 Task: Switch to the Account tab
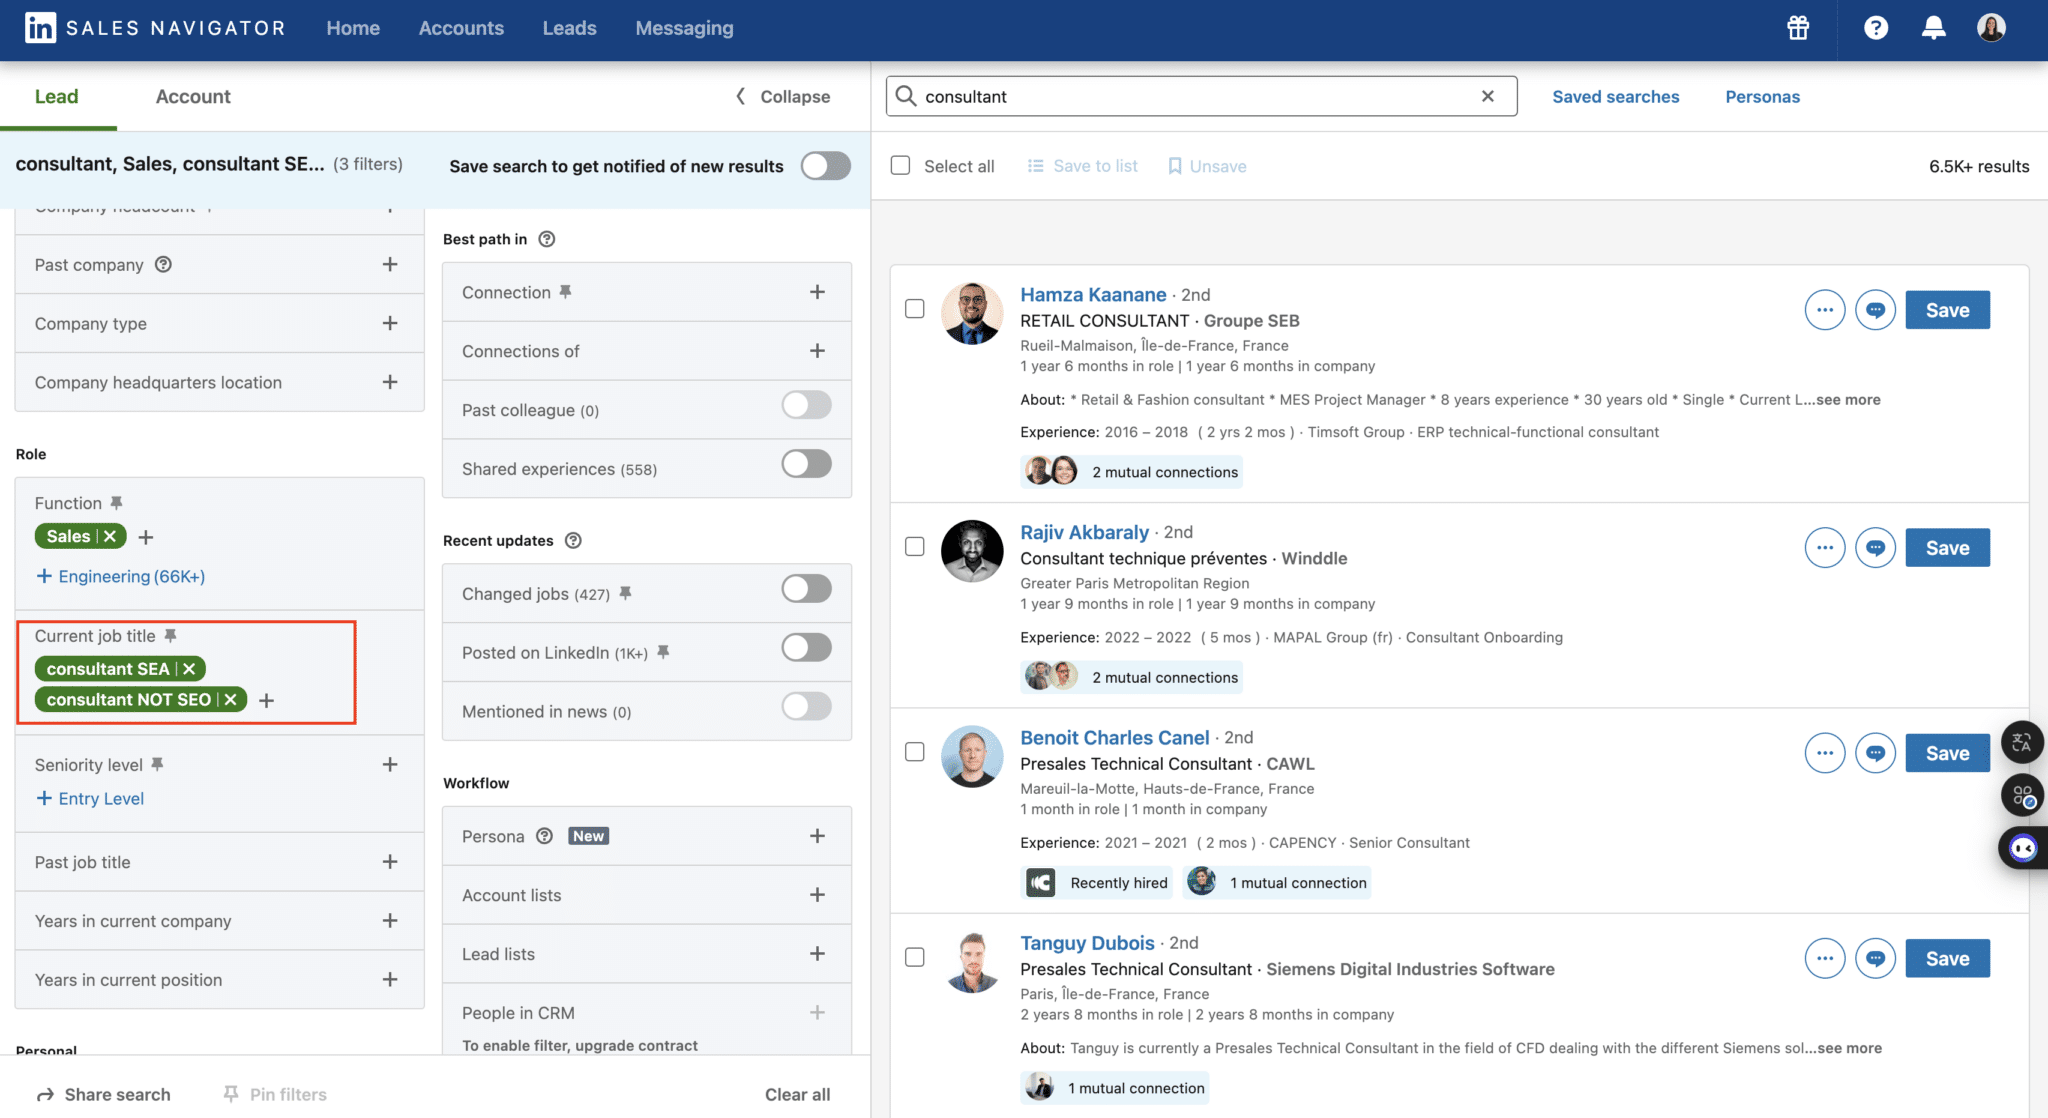click(x=192, y=96)
